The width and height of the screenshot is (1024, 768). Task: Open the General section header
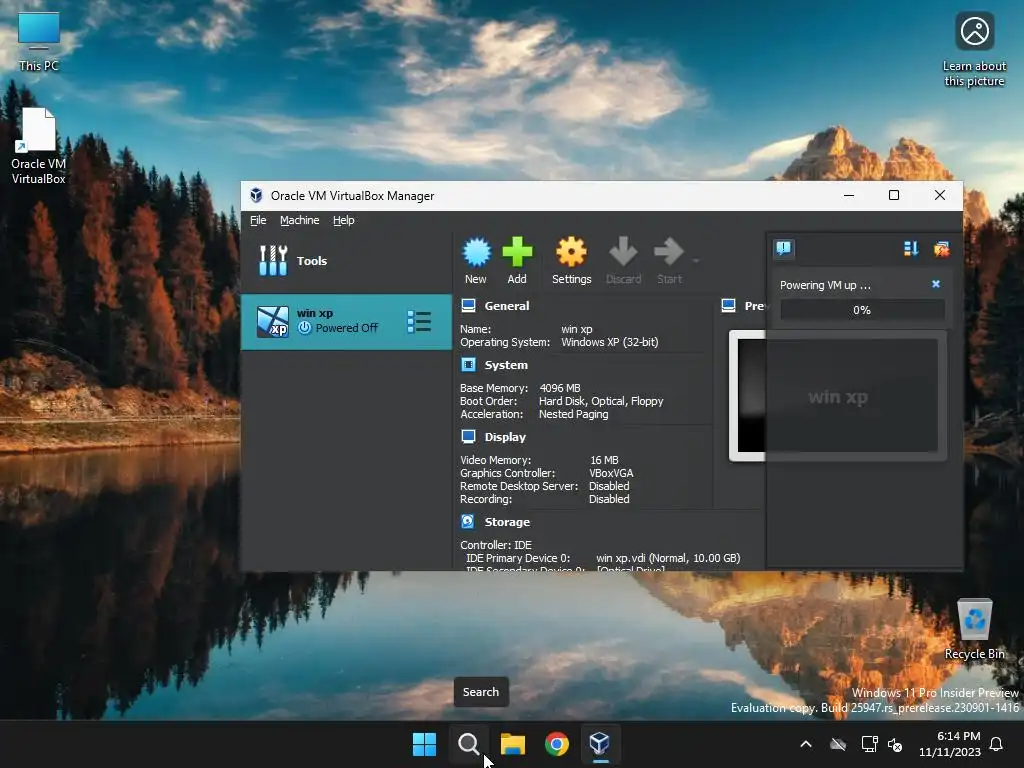pos(507,306)
